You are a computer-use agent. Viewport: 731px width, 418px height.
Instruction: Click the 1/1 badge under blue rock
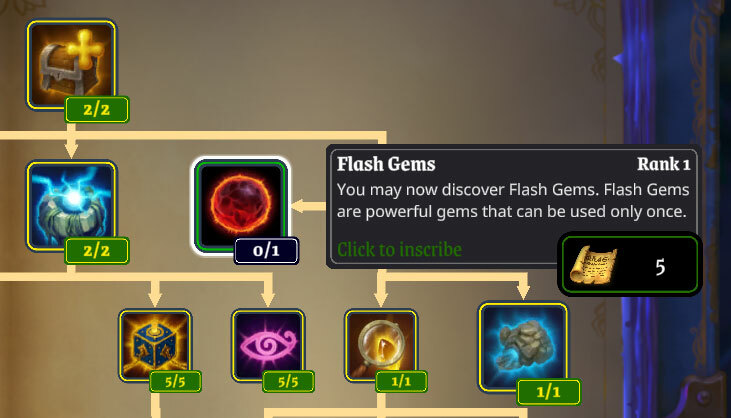point(549,392)
